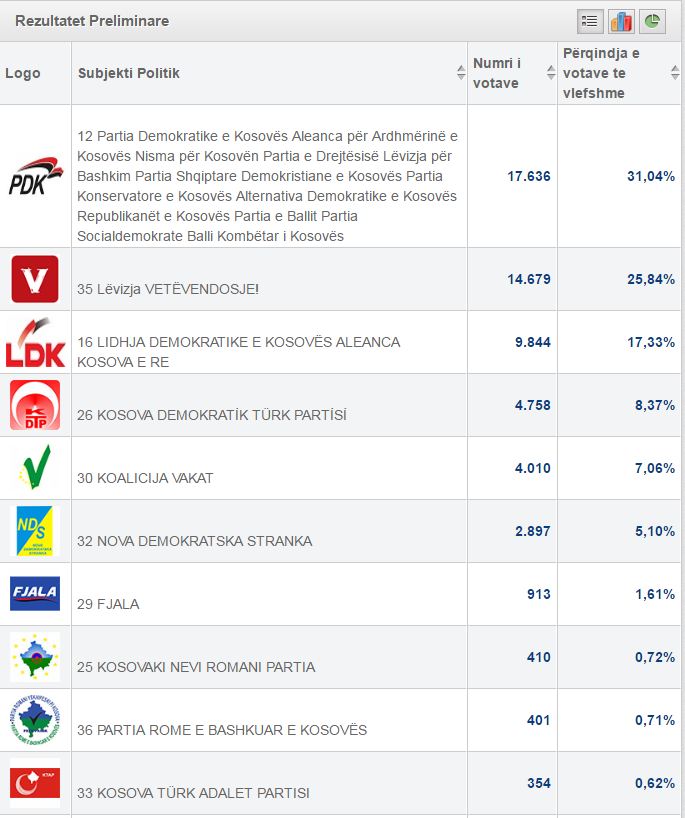Click the FJALA blue logo
This screenshot has width=685, height=818.
pyautogui.click(x=35, y=594)
